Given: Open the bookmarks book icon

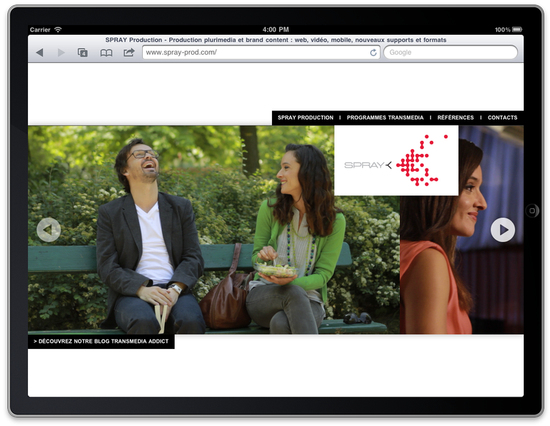Looking at the screenshot, I should [x=106, y=53].
